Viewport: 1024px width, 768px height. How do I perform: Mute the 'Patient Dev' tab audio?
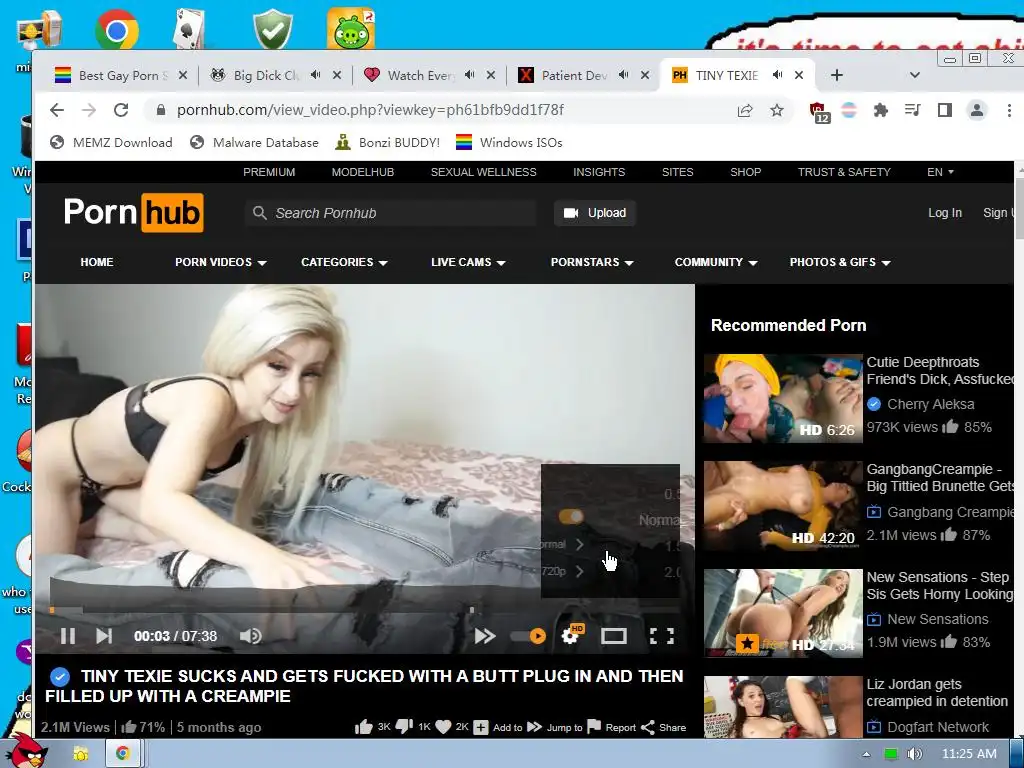pyautogui.click(x=624, y=75)
